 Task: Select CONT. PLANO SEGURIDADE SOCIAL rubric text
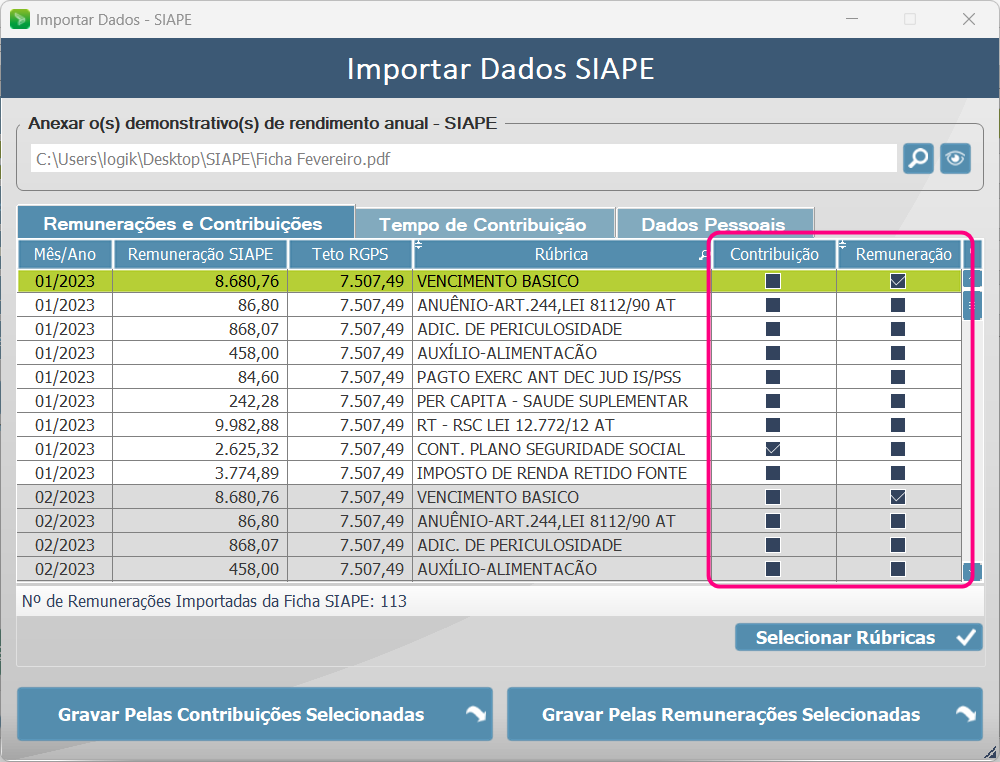550,450
